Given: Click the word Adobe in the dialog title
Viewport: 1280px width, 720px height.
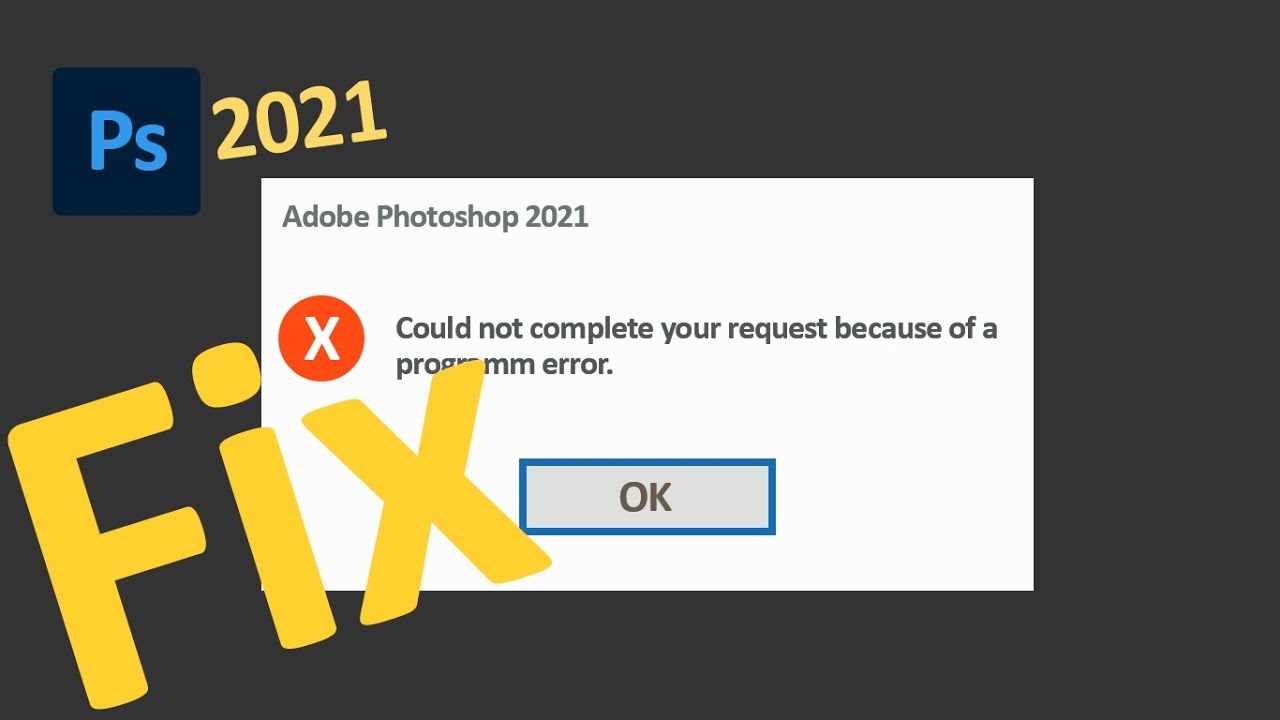Looking at the screenshot, I should coord(326,216).
